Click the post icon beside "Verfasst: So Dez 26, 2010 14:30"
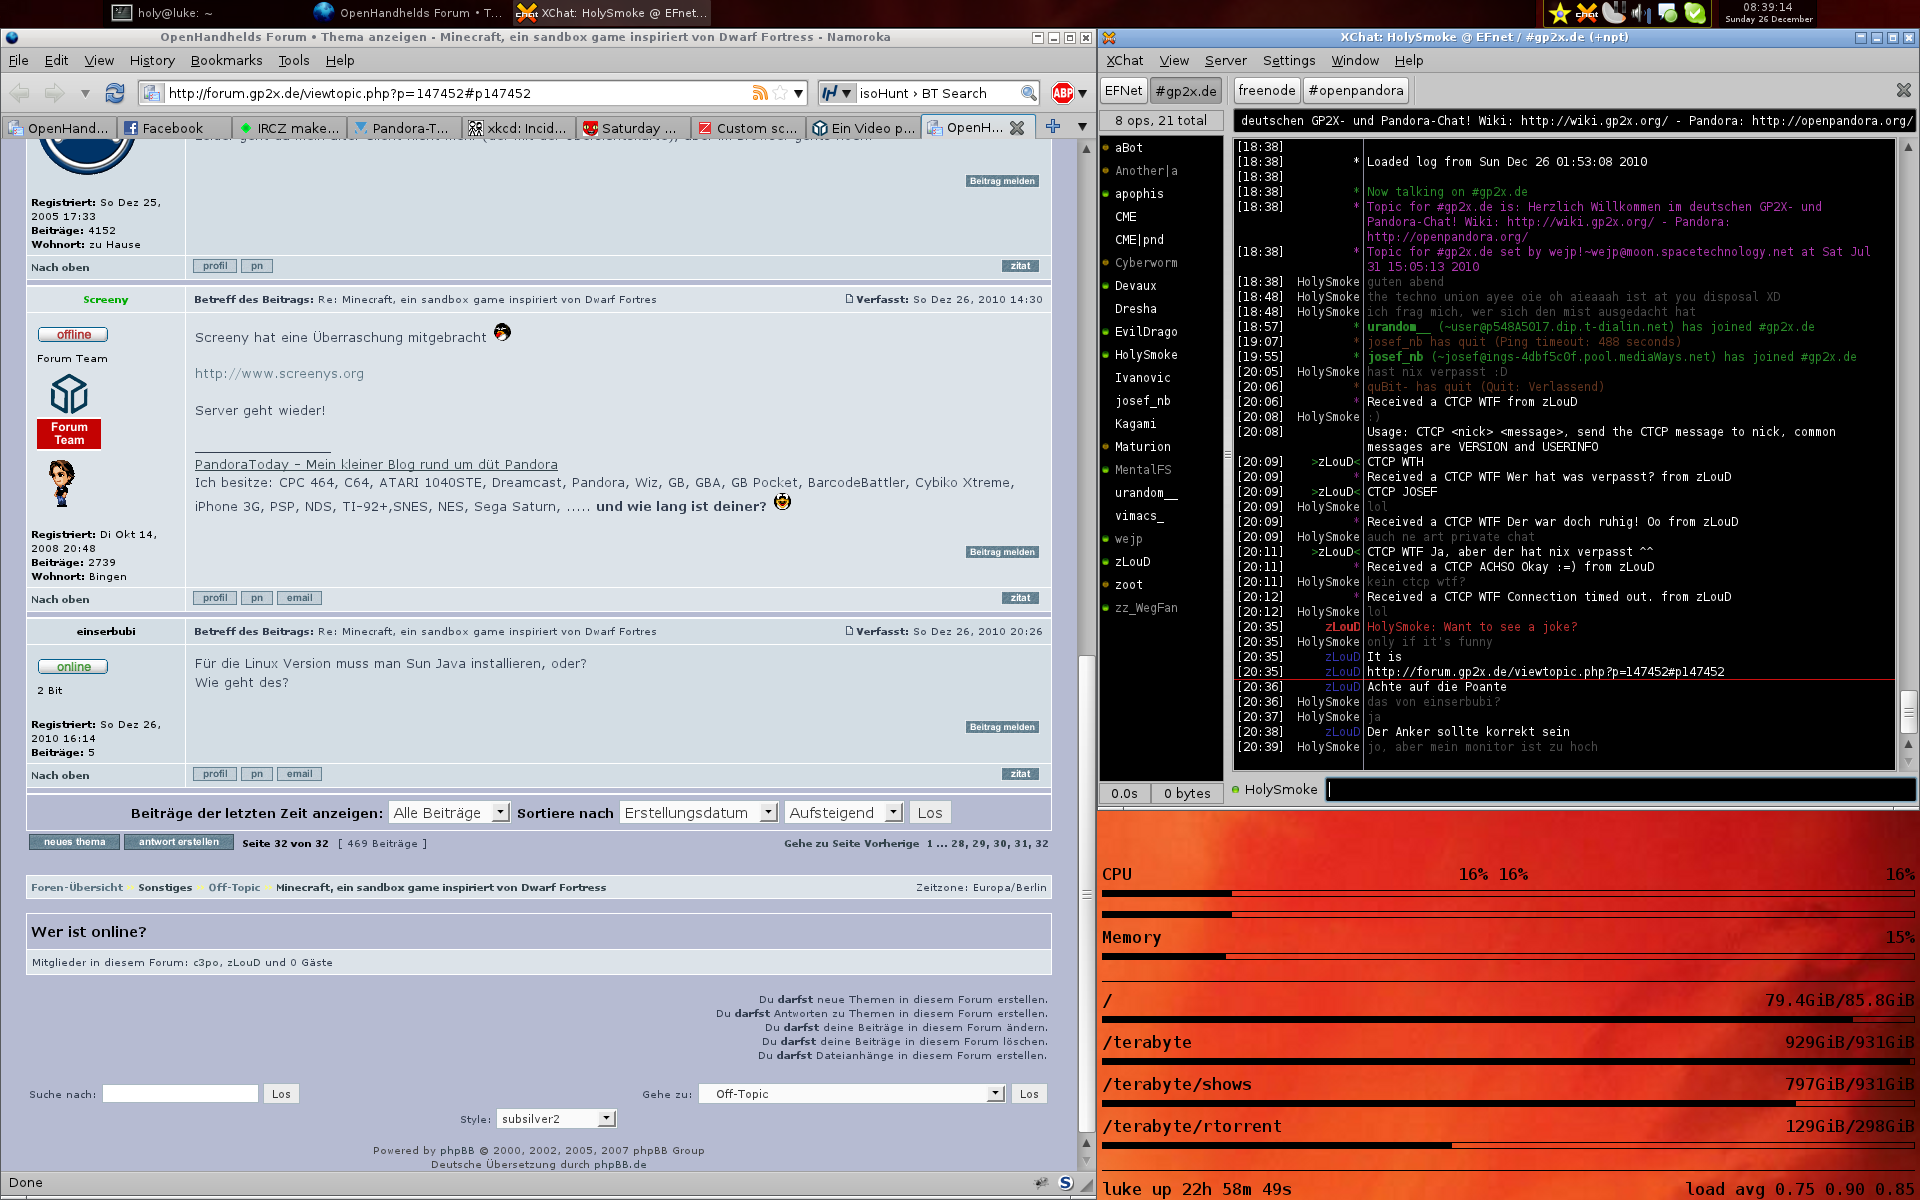This screenshot has height=1200, width=1920. point(849,298)
